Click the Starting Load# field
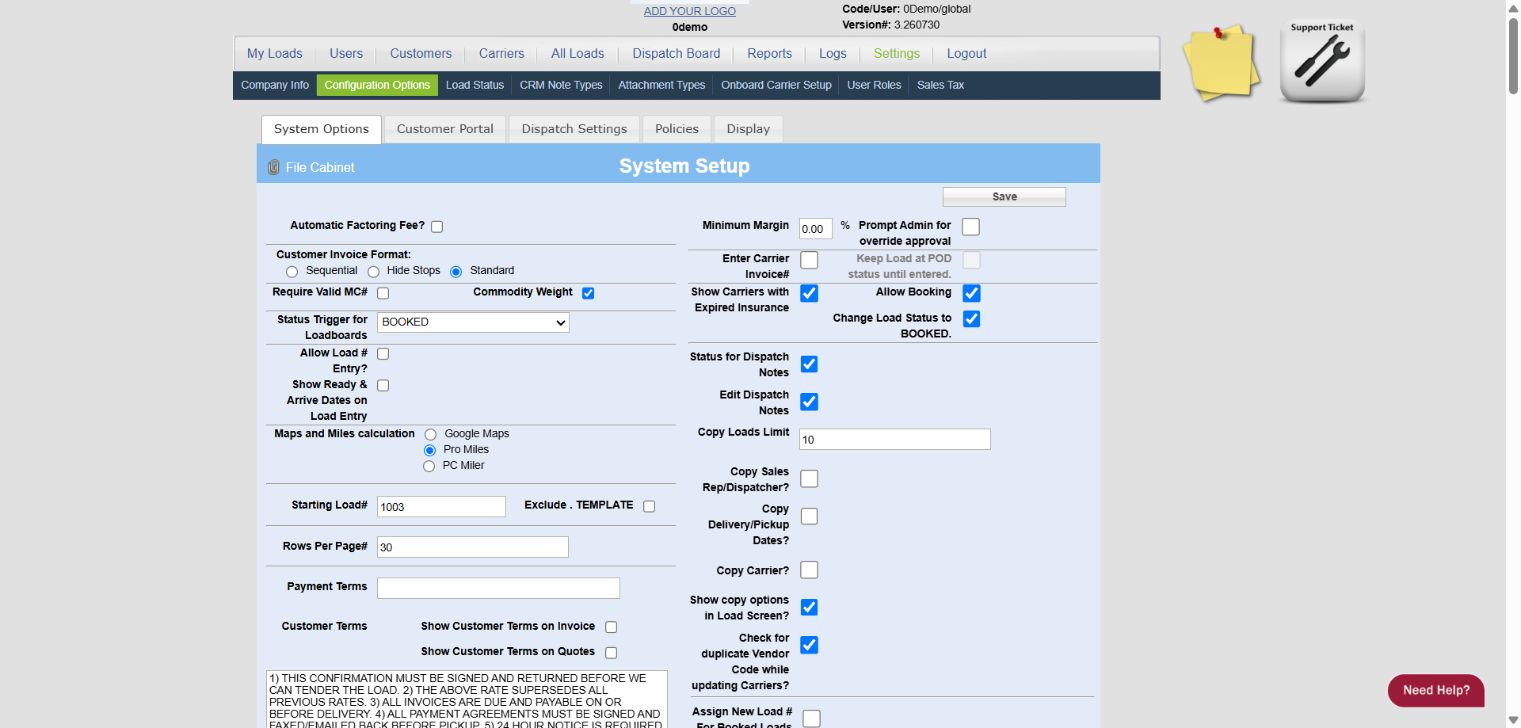 [441, 507]
